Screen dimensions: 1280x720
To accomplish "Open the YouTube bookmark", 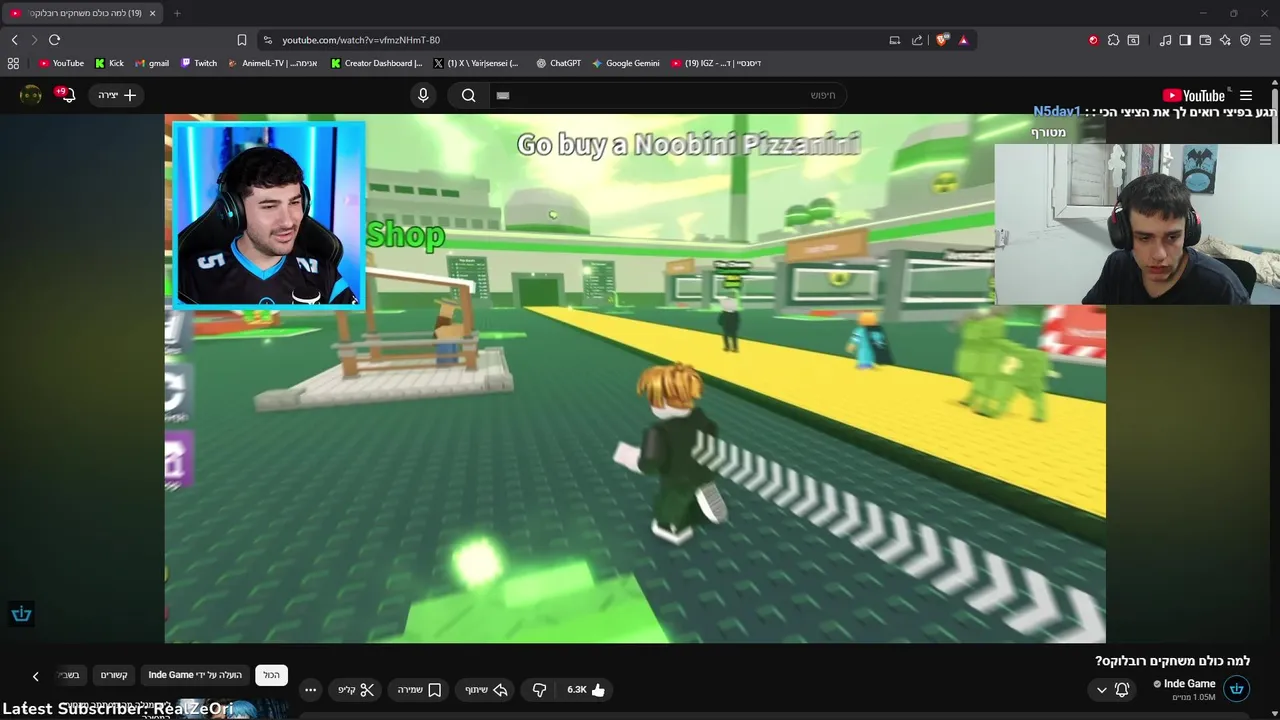I will [x=61, y=63].
